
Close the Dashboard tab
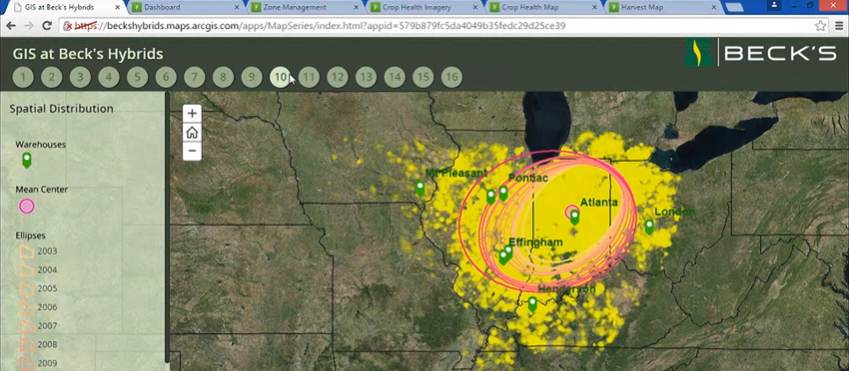[x=237, y=8]
